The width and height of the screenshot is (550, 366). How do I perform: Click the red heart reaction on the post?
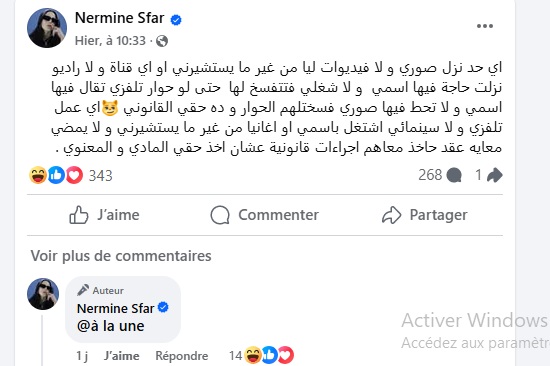74,175
